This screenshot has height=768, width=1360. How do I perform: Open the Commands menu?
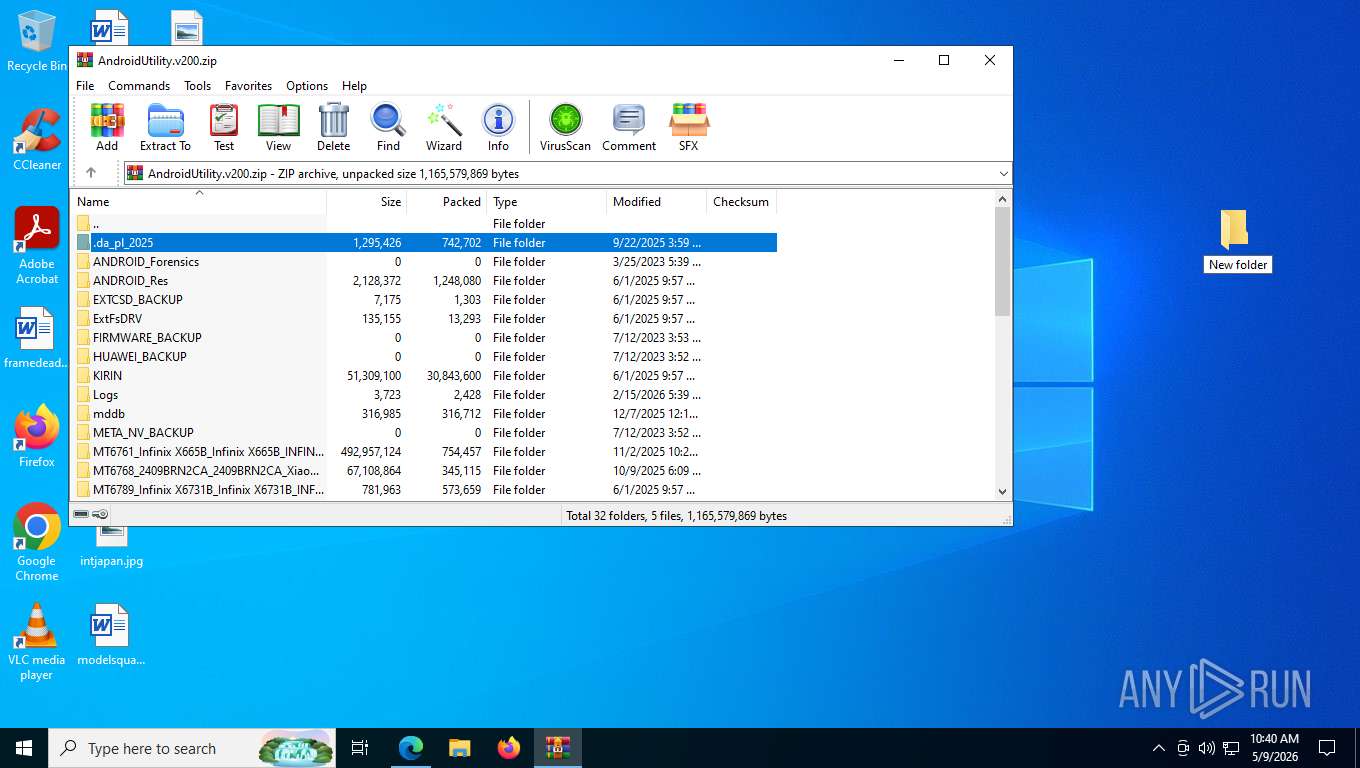click(139, 86)
